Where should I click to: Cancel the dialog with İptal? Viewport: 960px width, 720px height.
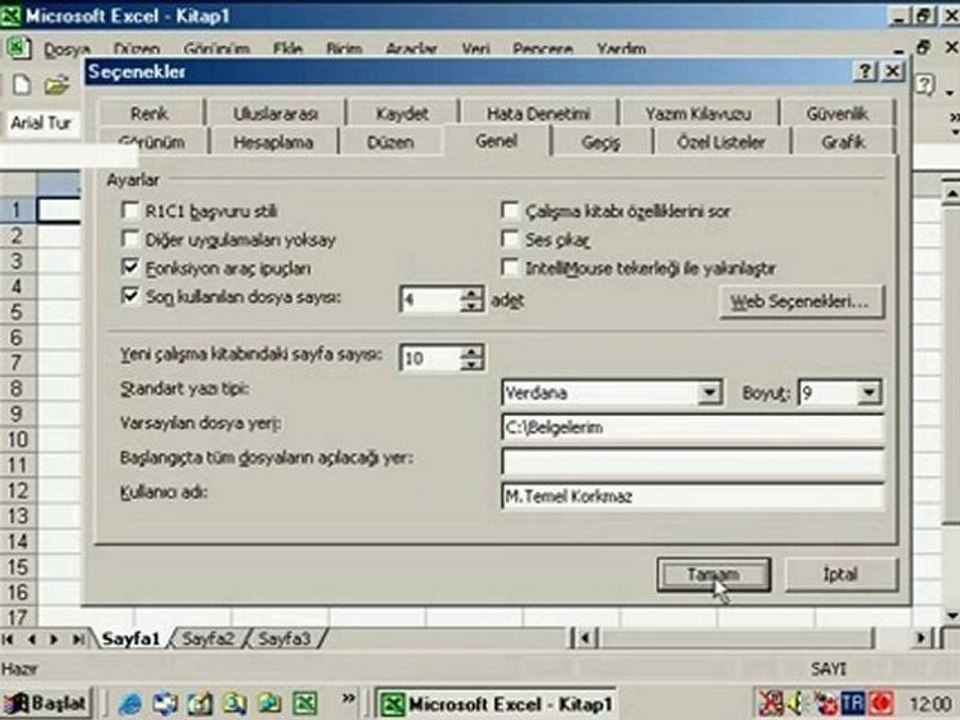click(841, 574)
